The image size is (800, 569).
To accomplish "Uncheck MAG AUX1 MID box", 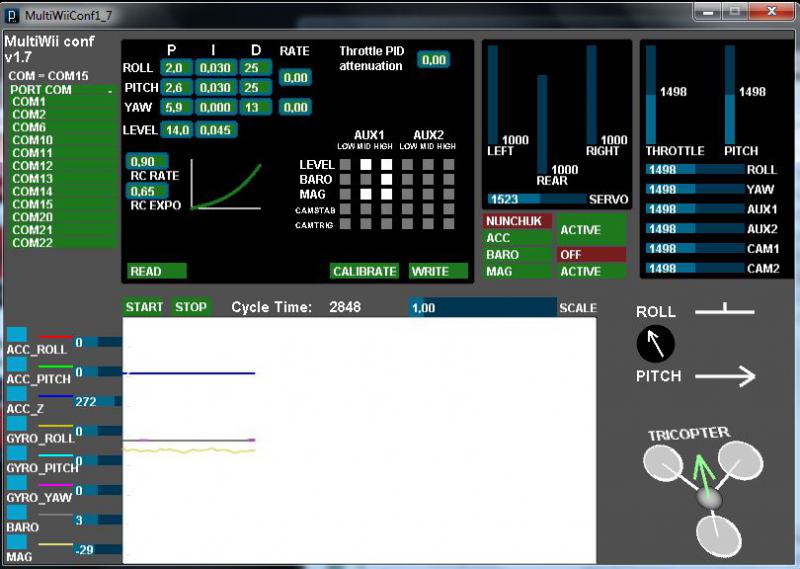I will coord(366,194).
